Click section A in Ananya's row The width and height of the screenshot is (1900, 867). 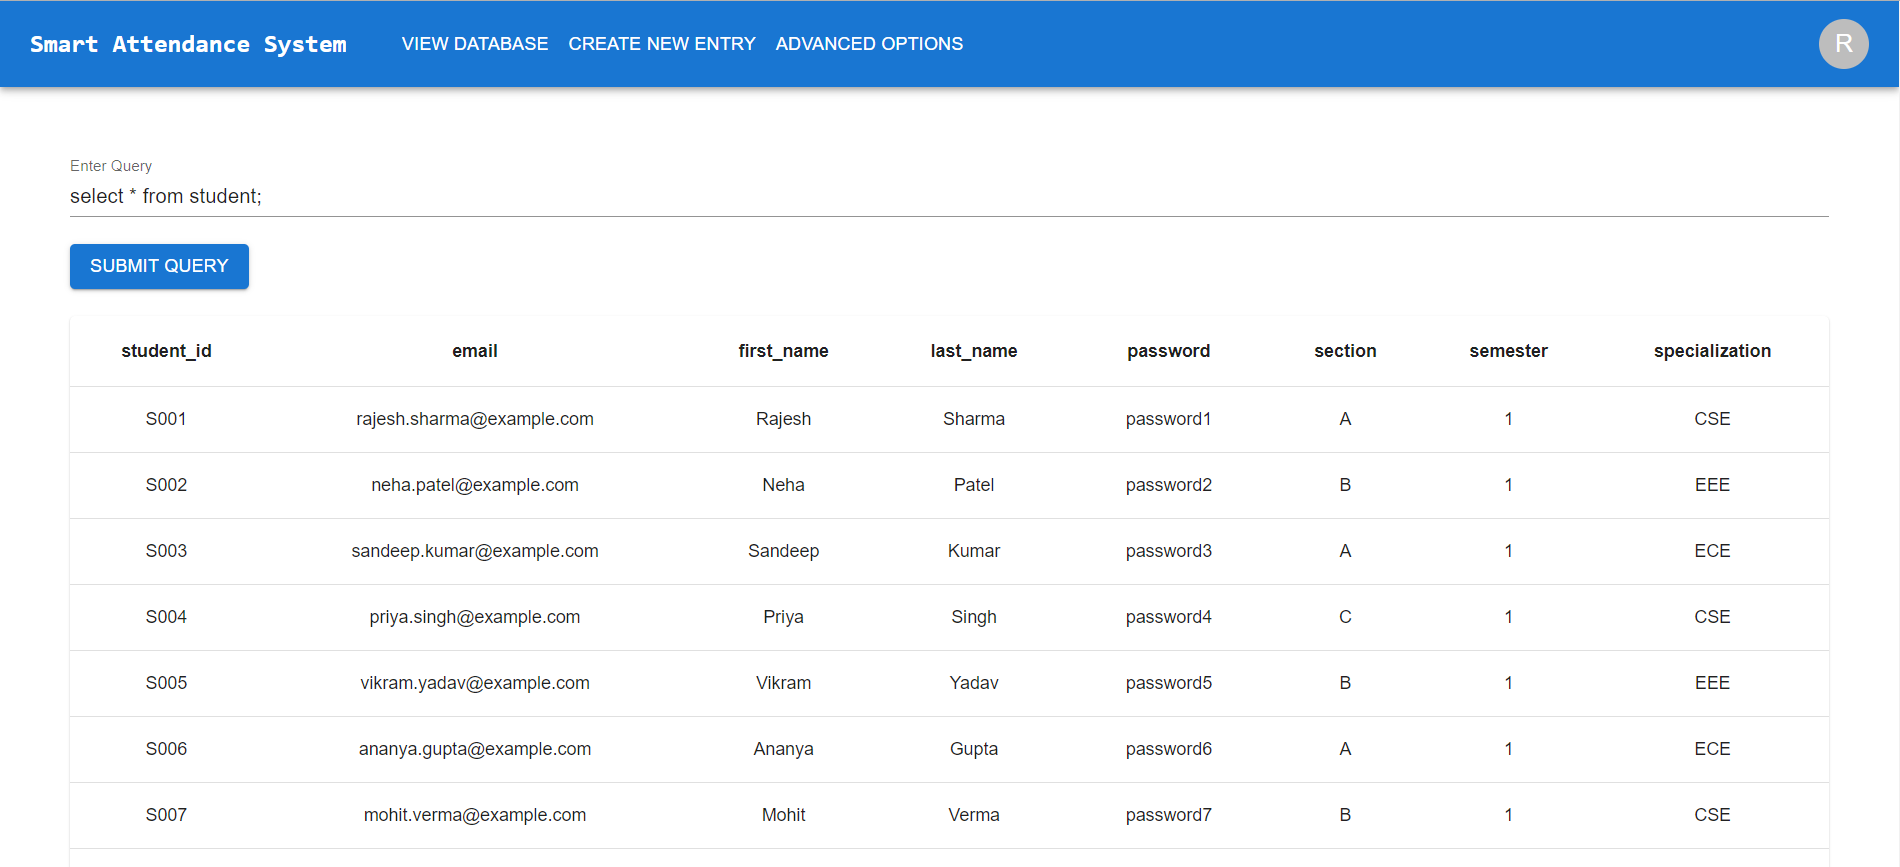tap(1345, 749)
